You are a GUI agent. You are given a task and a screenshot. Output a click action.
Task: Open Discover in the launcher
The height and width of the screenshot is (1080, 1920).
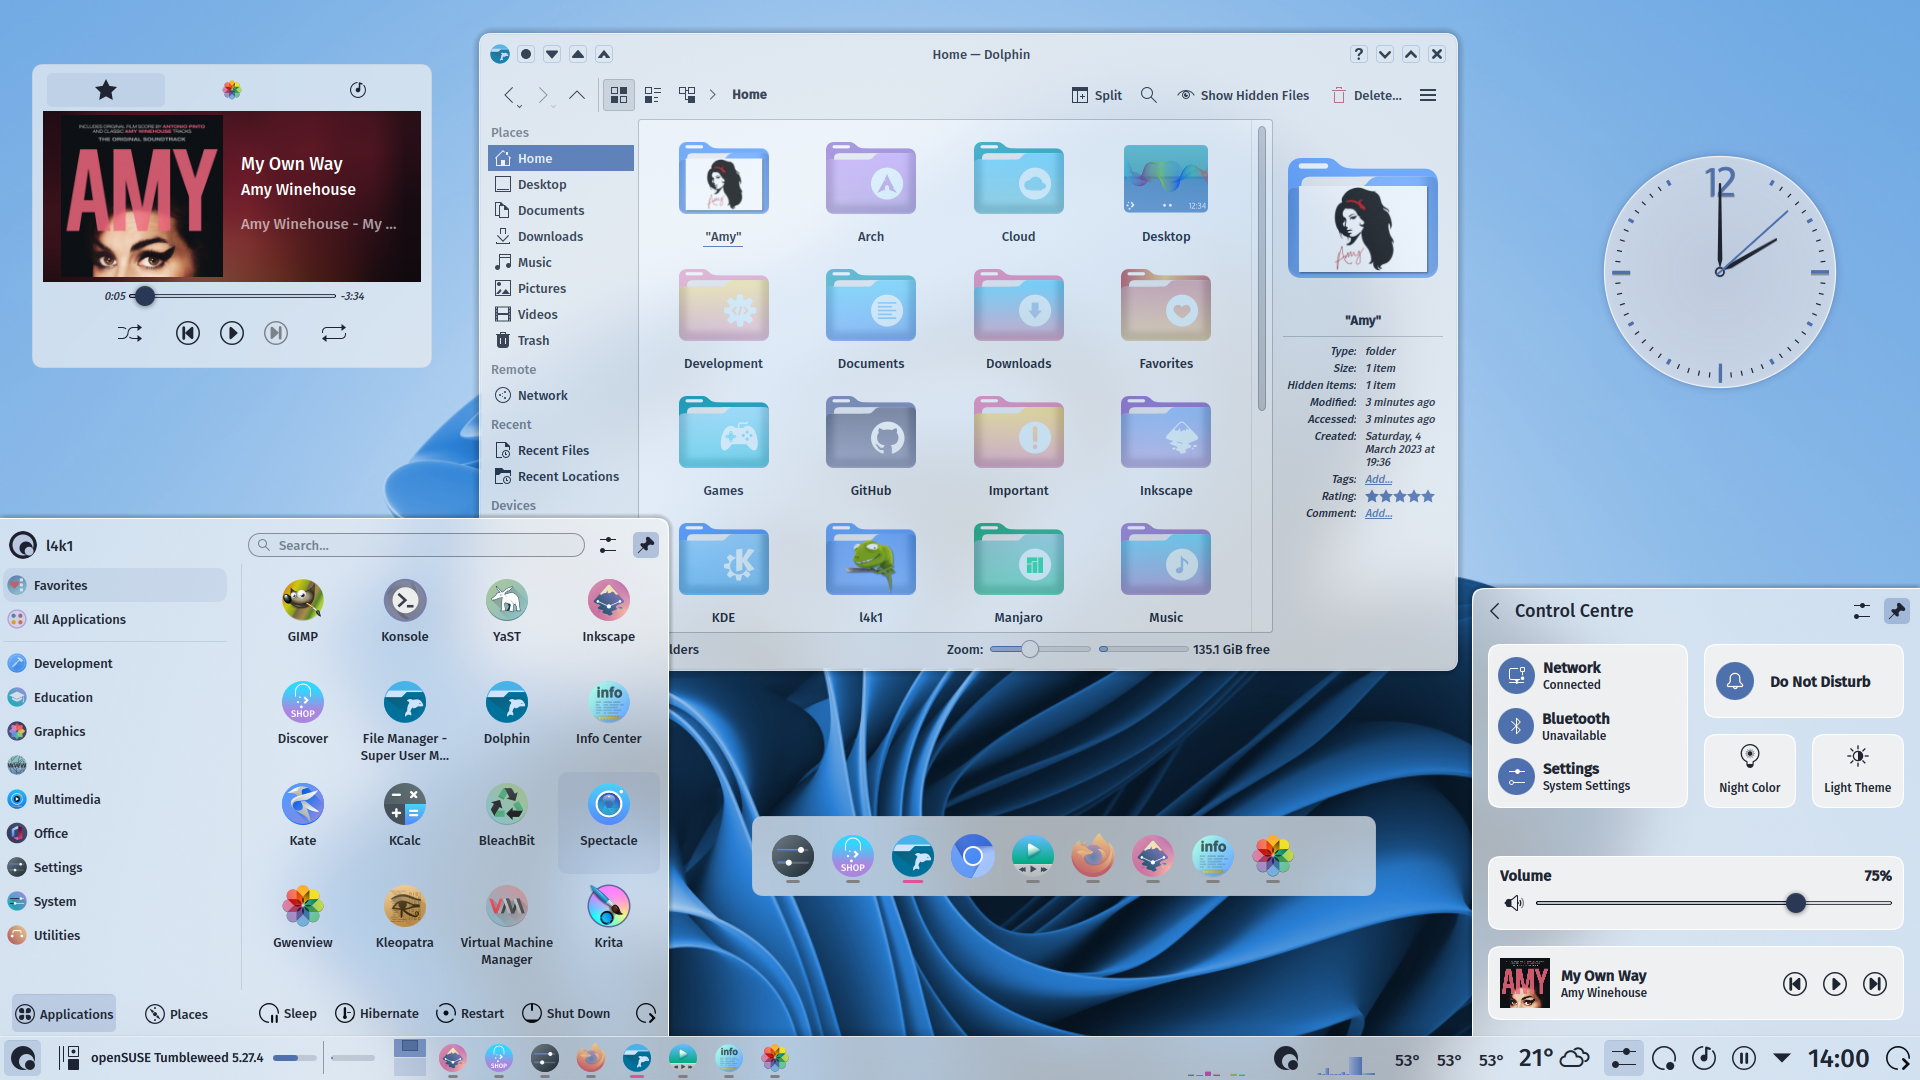coord(302,713)
